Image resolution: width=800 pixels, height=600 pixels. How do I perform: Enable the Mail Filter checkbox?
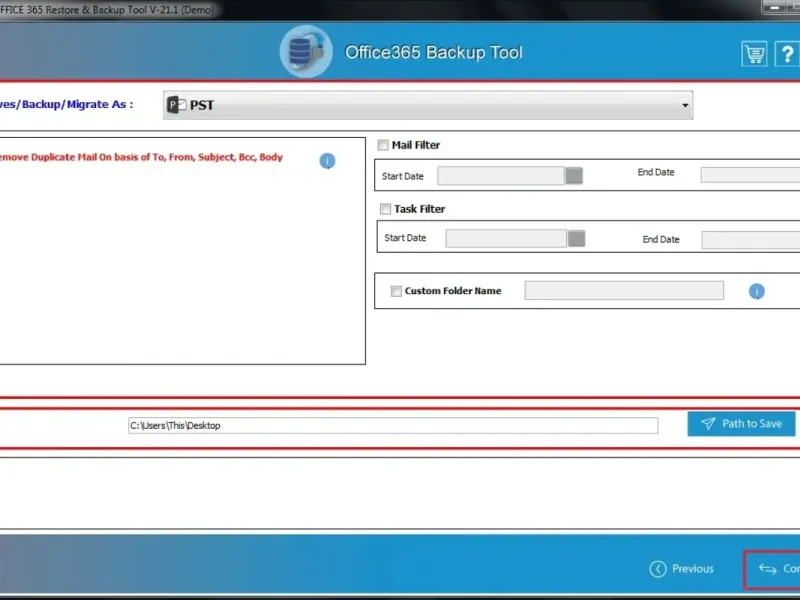click(383, 145)
